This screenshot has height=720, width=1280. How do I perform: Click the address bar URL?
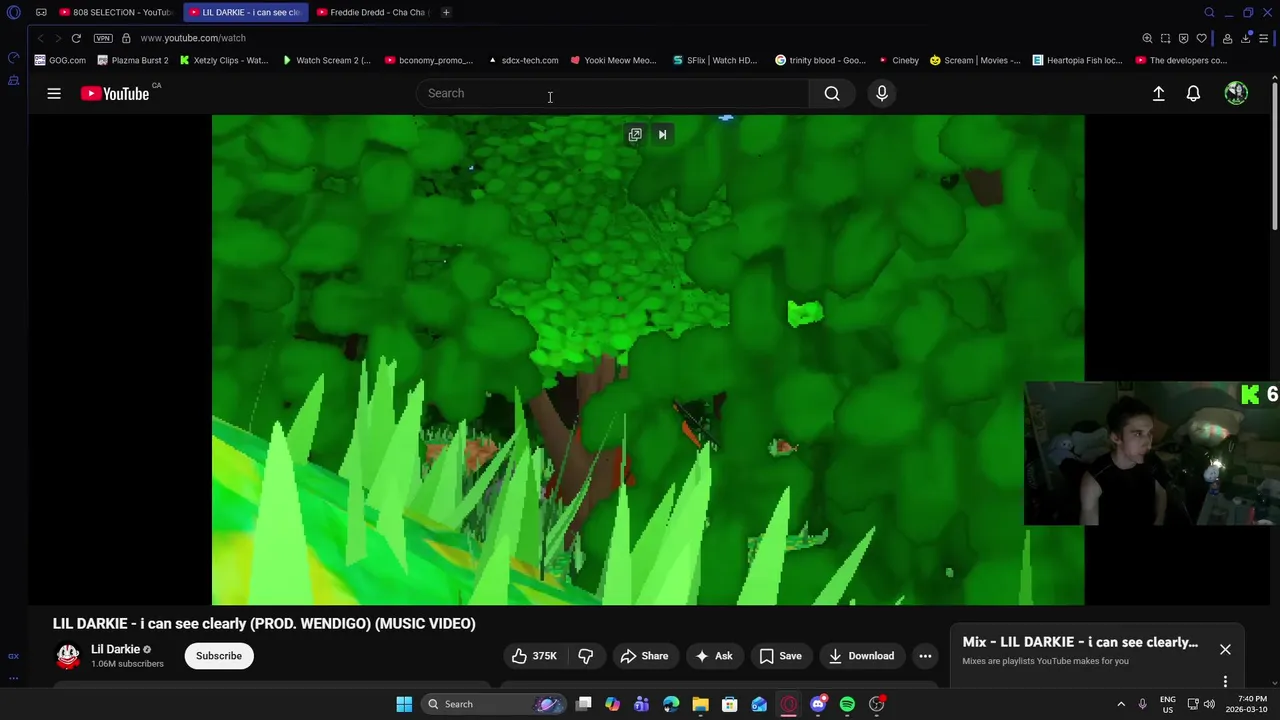(x=193, y=38)
